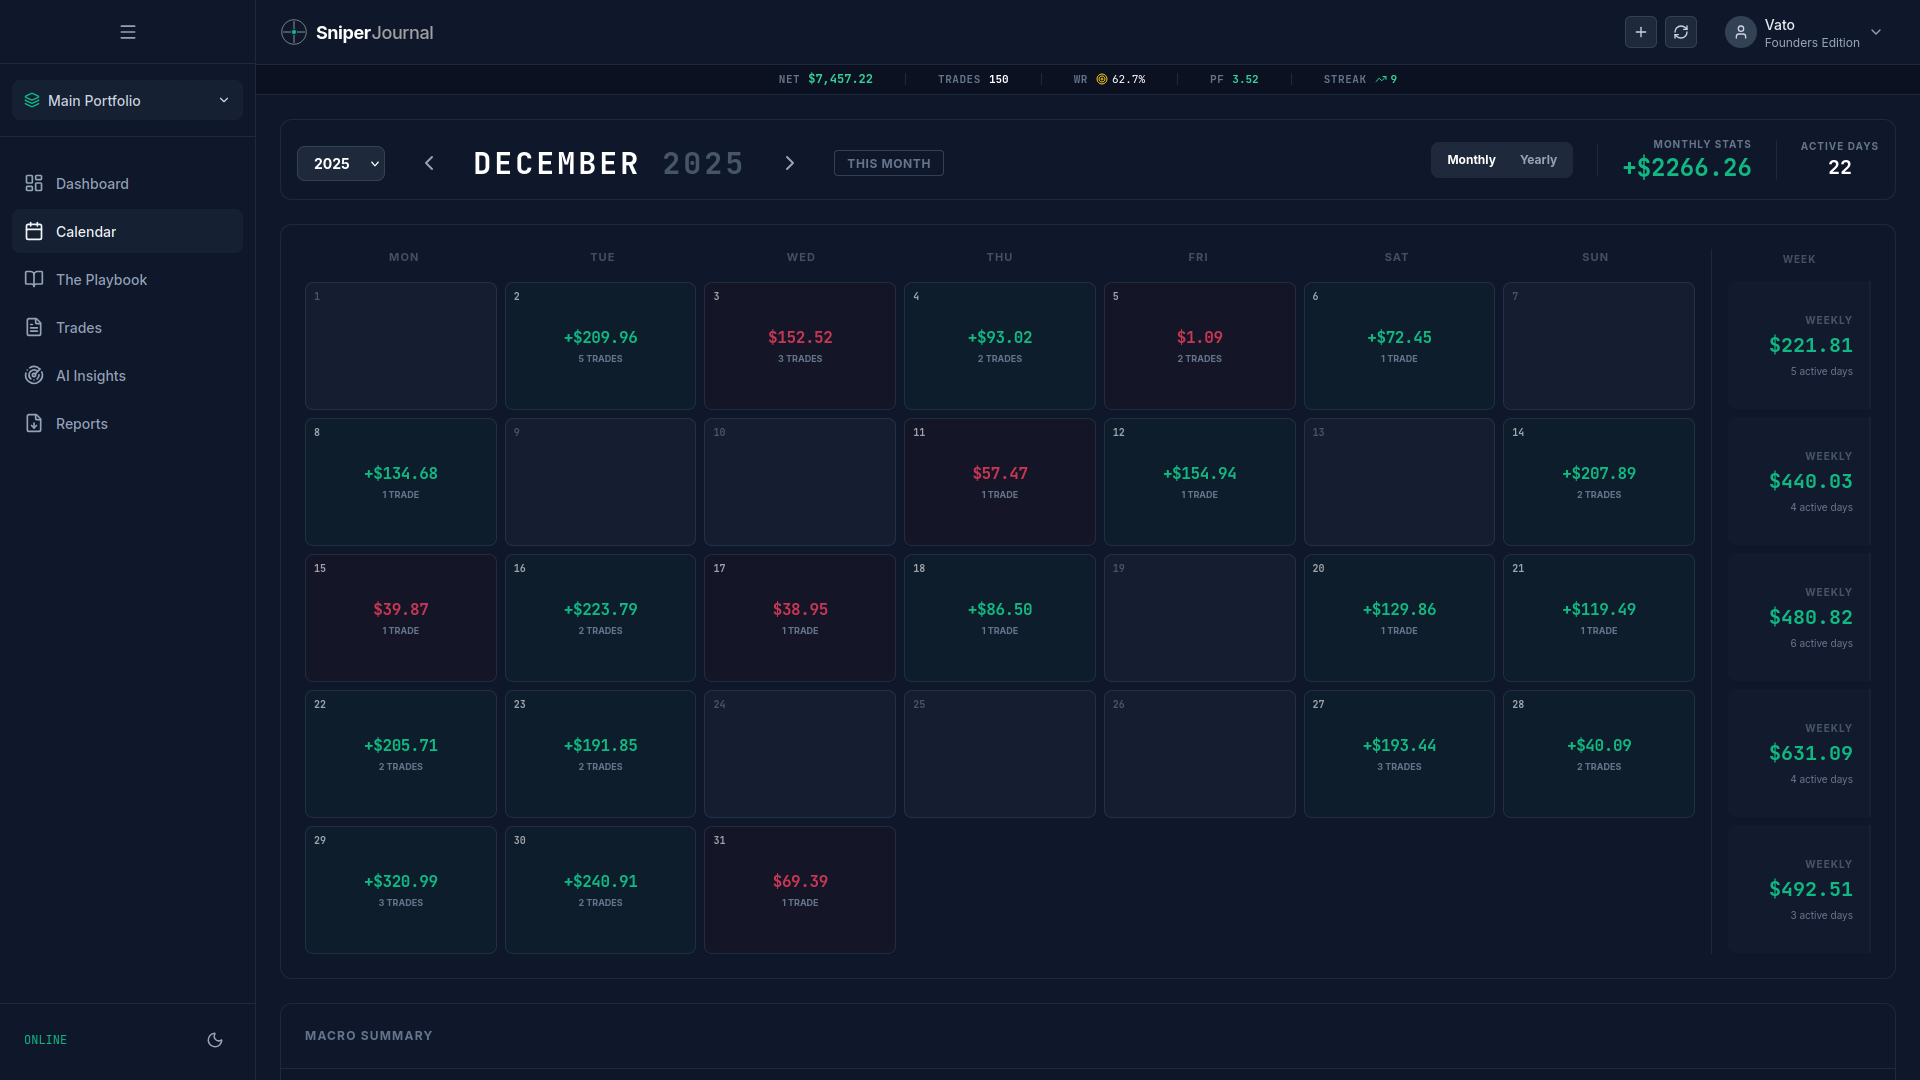Select December 31 cell $69.39
Image resolution: width=1920 pixels, height=1080 pixels.
pyautogui.click(x=800, y=890)
